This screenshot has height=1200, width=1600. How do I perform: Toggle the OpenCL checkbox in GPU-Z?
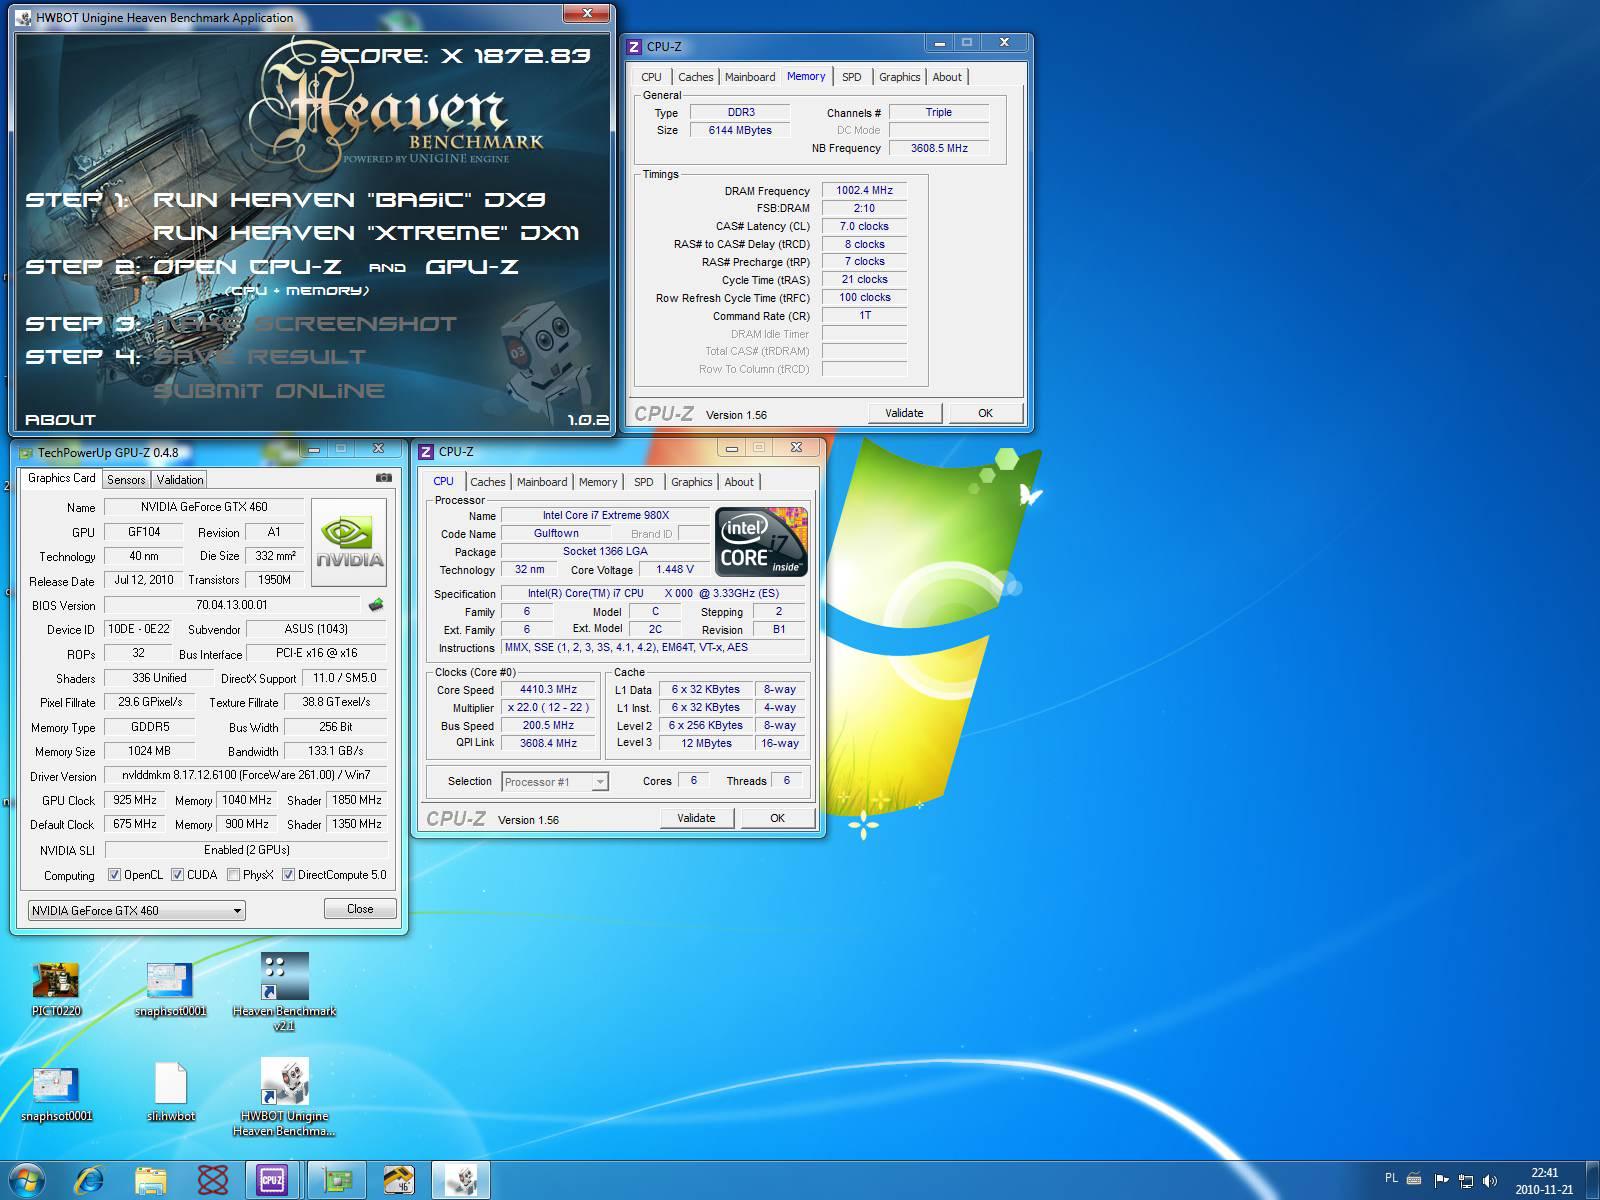(x=115, y=875)
